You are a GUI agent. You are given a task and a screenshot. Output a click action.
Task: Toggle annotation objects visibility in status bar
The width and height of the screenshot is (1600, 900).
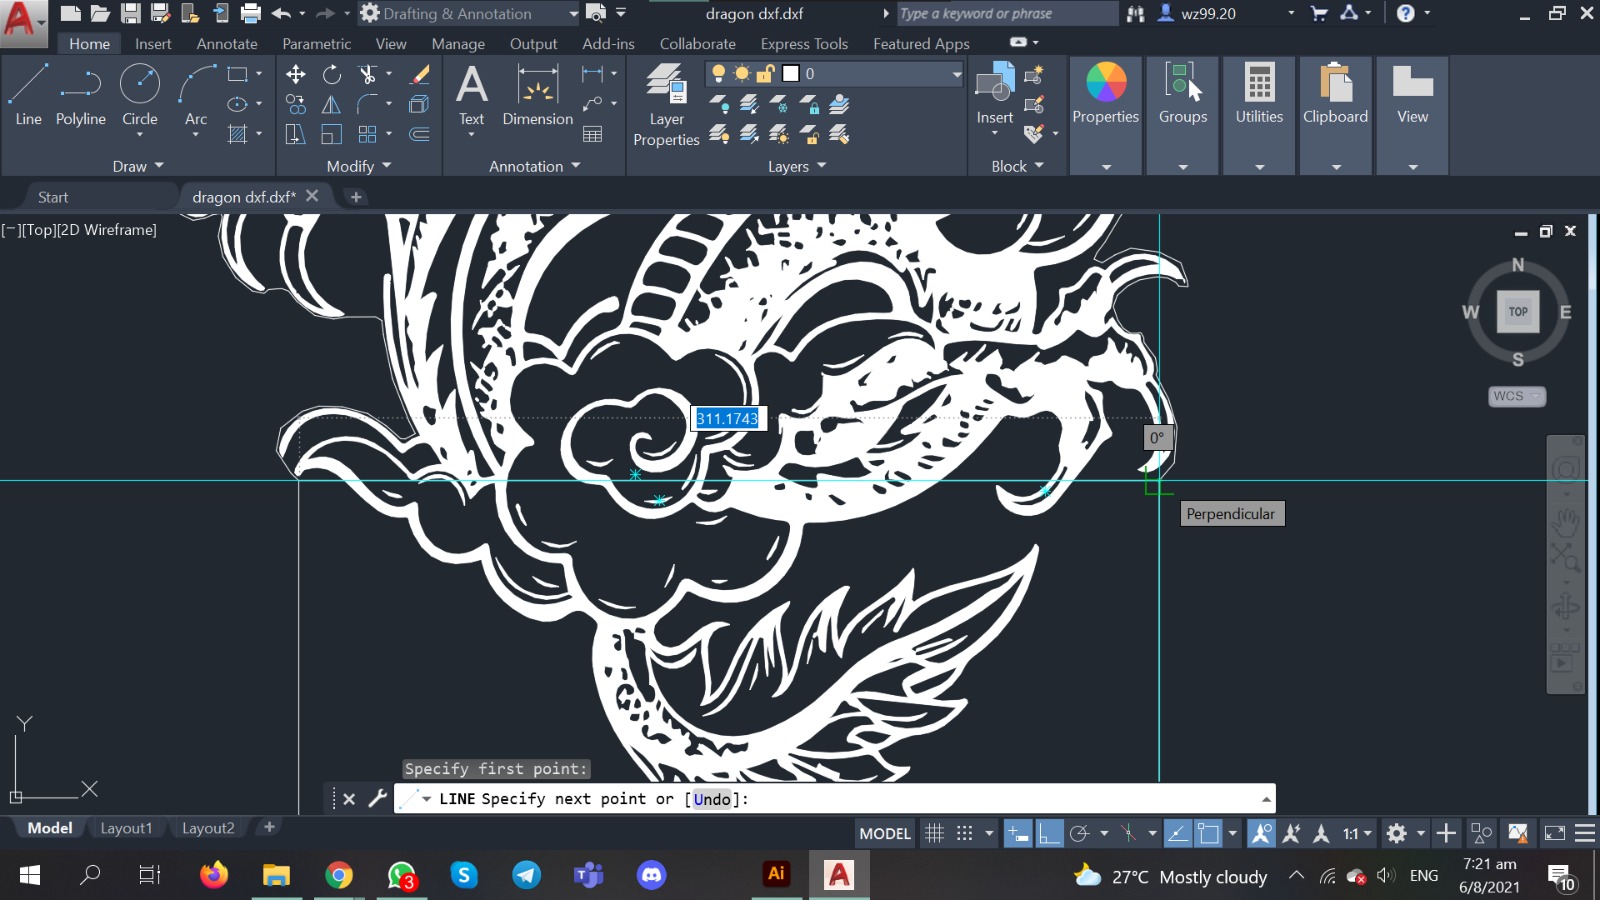tap(1261, 833)
